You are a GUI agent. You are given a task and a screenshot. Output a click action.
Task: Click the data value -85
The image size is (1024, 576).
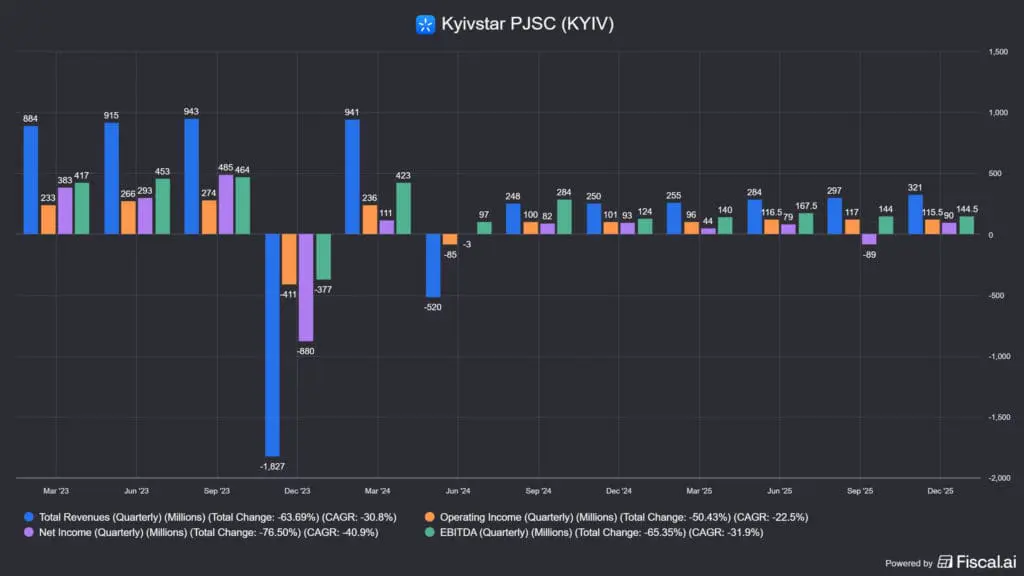[450, 255]
